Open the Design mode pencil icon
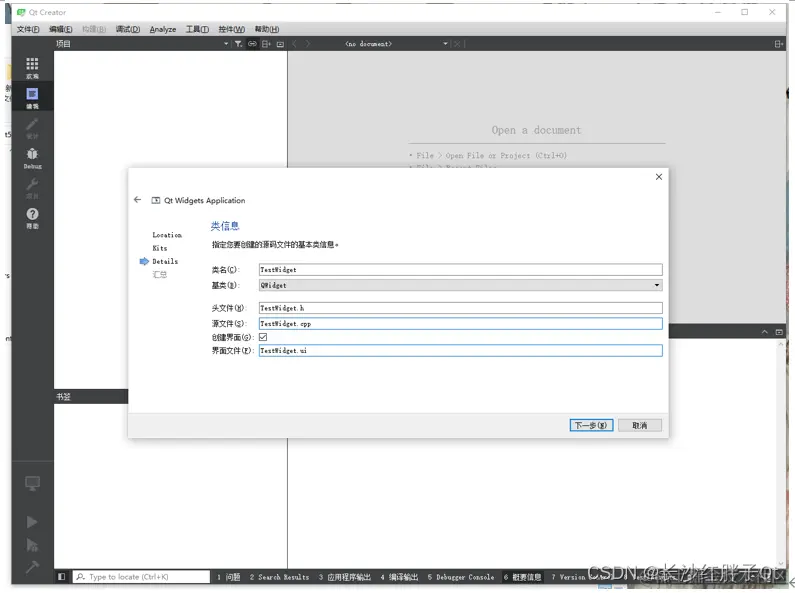Image resolution: width=795 pixels, height=593 pixels. pos(32,128)
